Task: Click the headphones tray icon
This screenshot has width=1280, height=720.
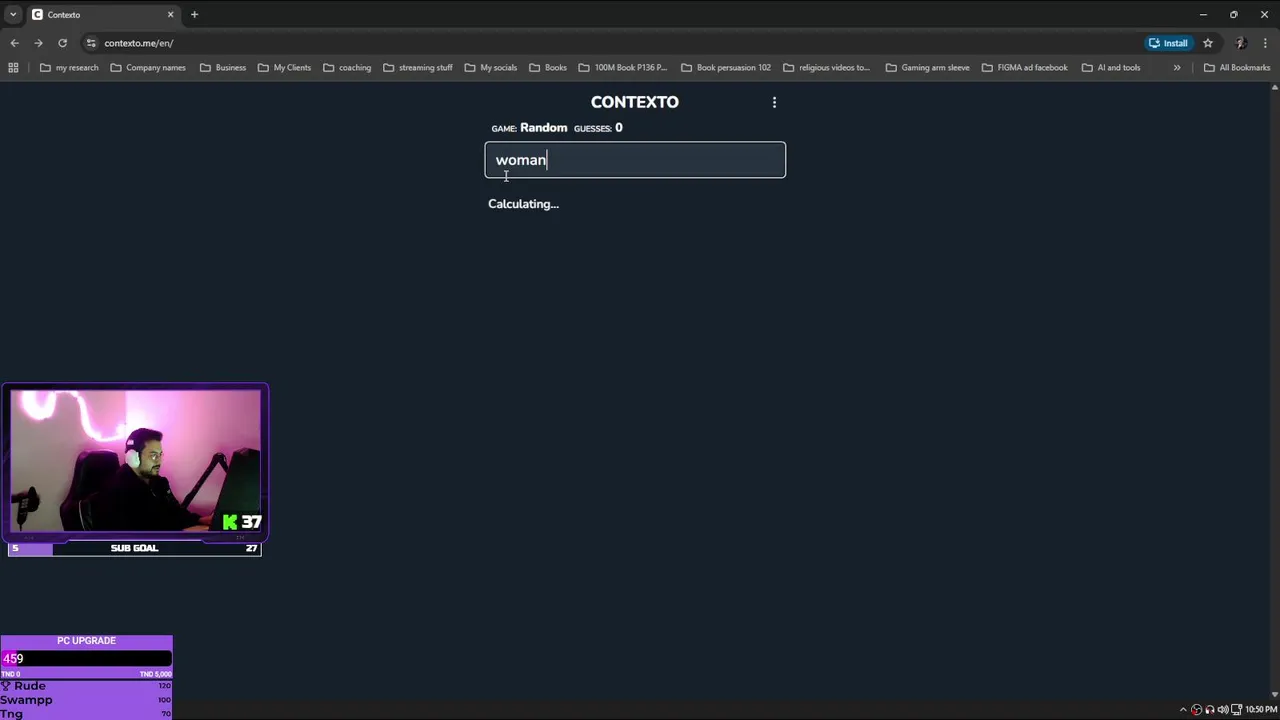Action: pyautogui.click(x=1210, y=709)
